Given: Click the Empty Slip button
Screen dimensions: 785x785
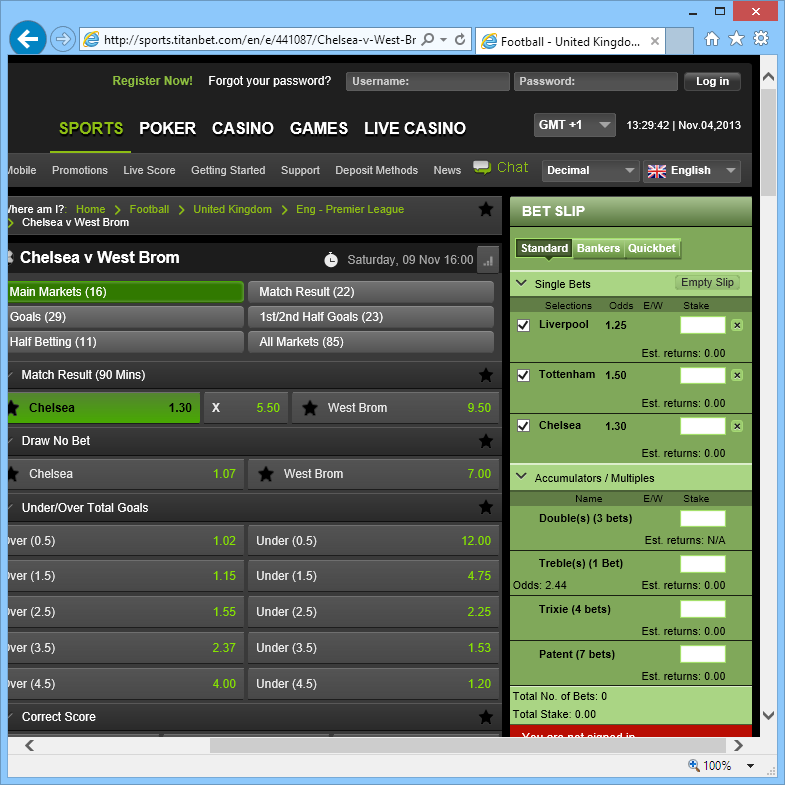Looking at the screenshot, I should coord(707,282).
